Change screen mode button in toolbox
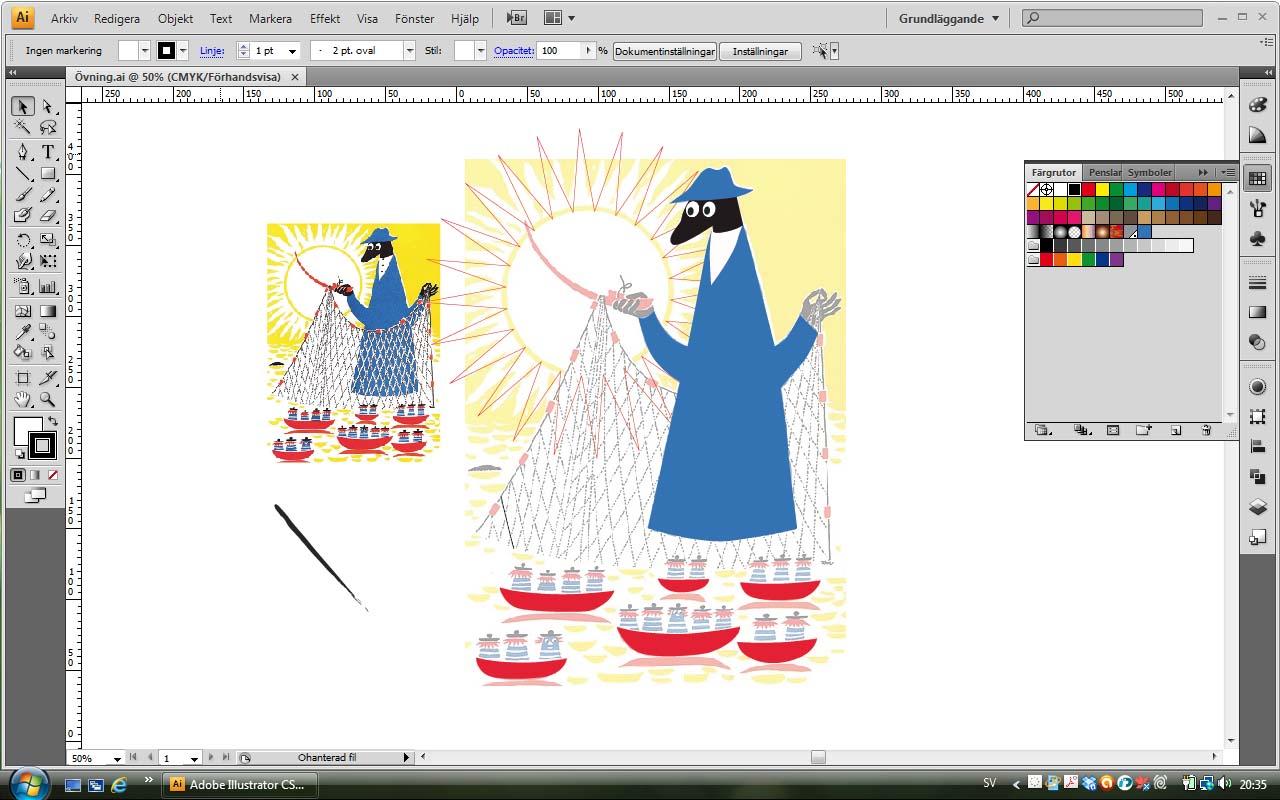Screen dimensions: 1280x800 tap(35, 495)
